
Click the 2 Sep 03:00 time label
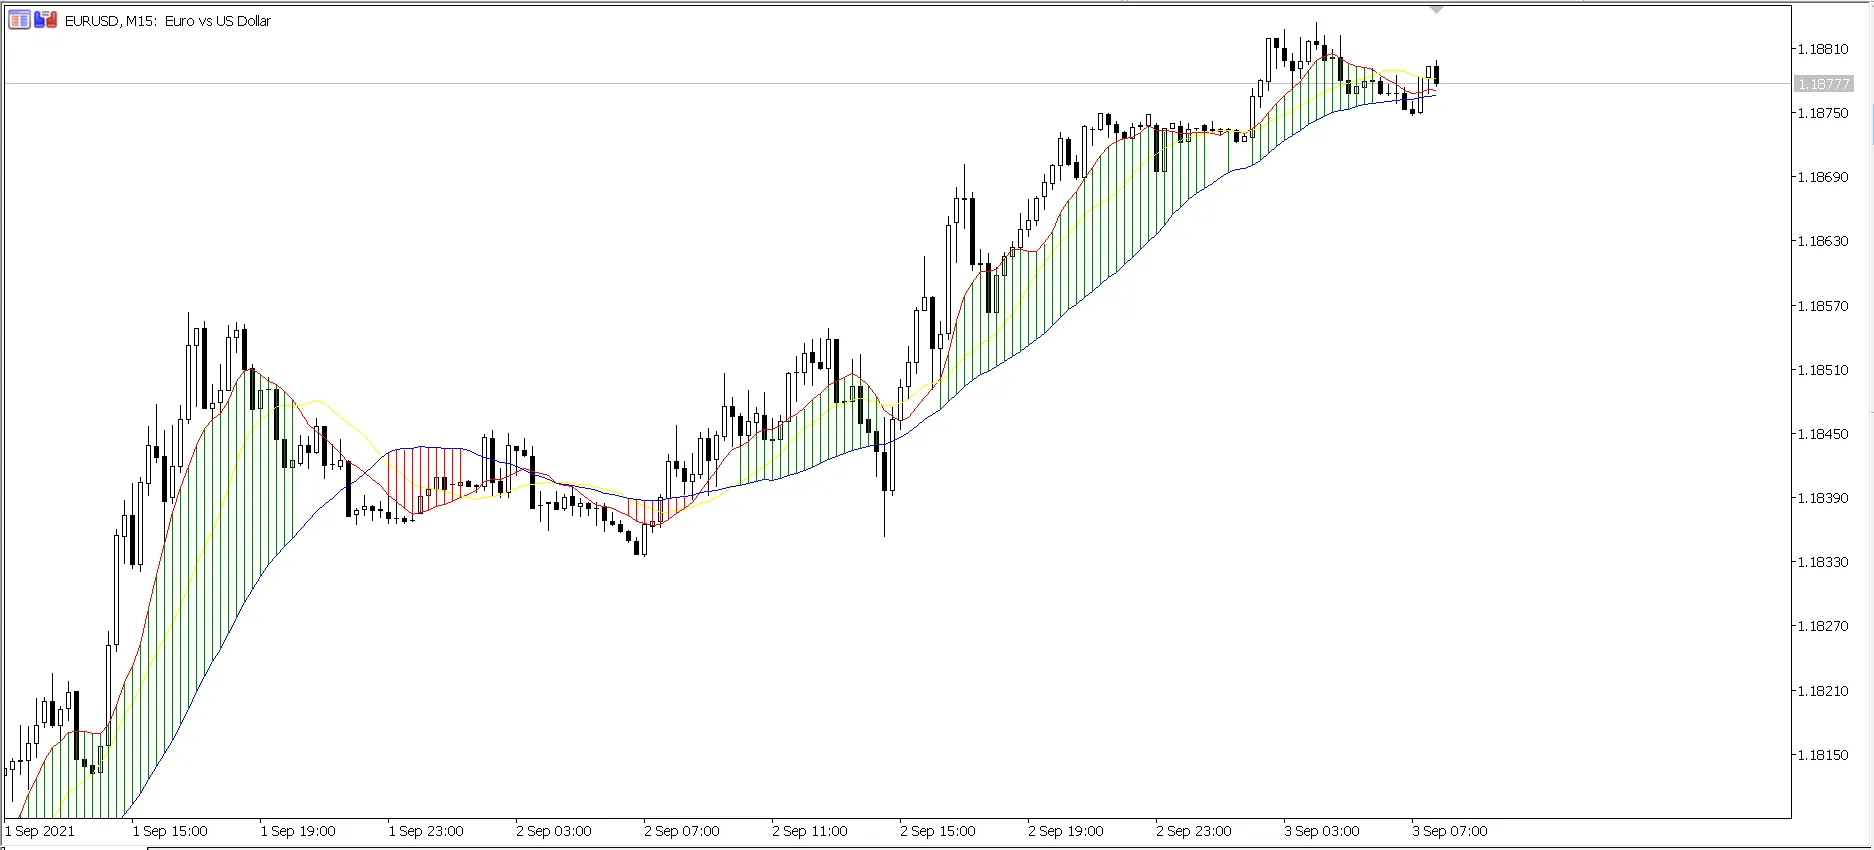[x=554, y=831]
